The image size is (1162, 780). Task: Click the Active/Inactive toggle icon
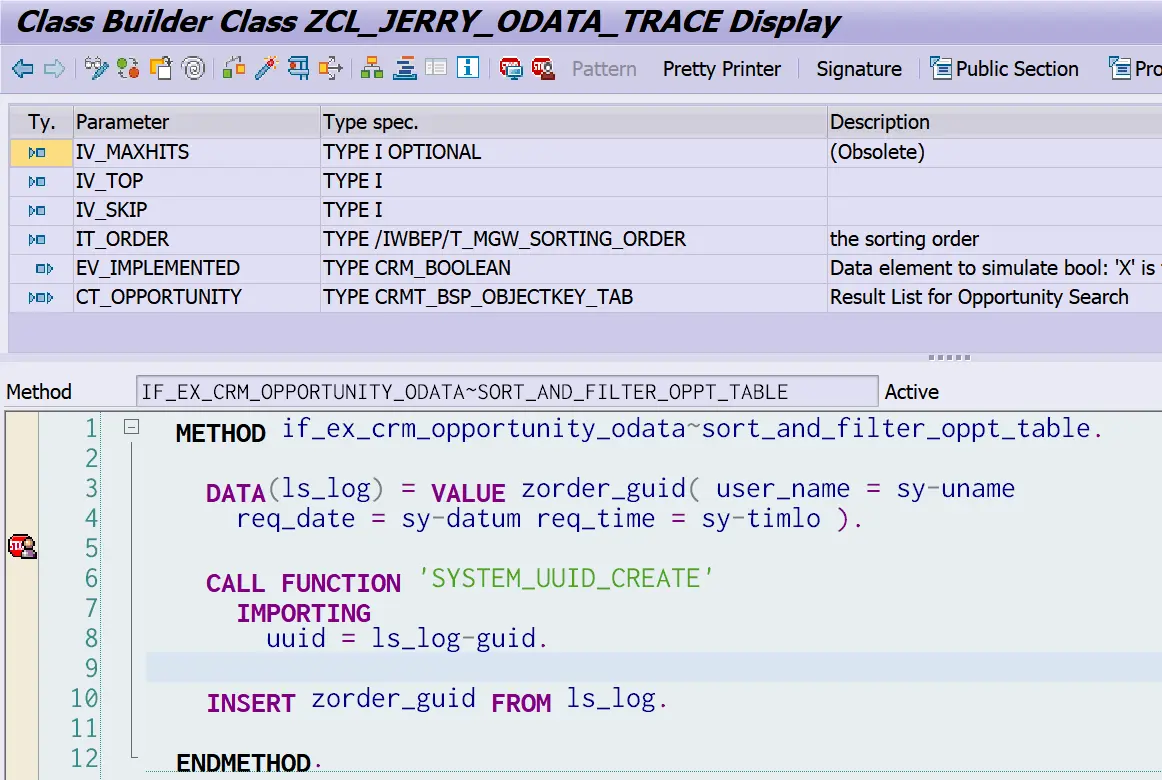click(128, 68)
